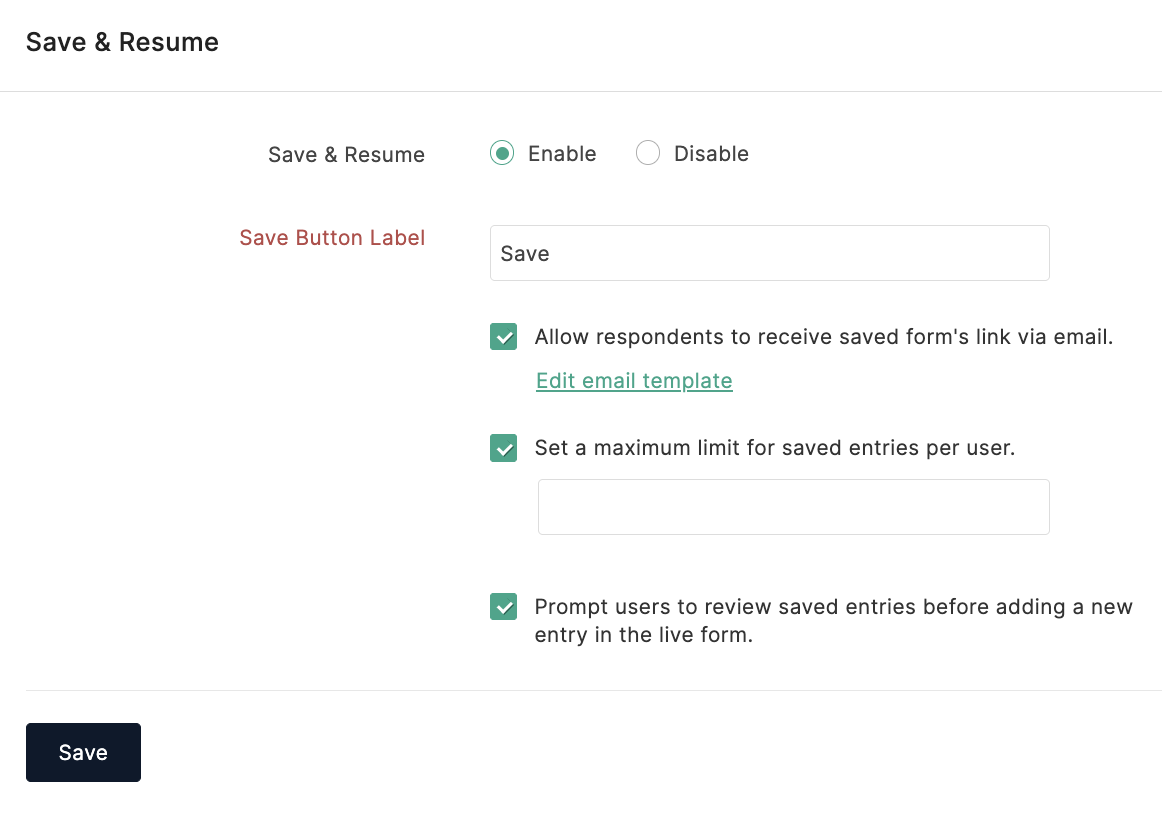Click the green checkmark beside the review prompt option
1162x818 pixels.
click(504, 606)
